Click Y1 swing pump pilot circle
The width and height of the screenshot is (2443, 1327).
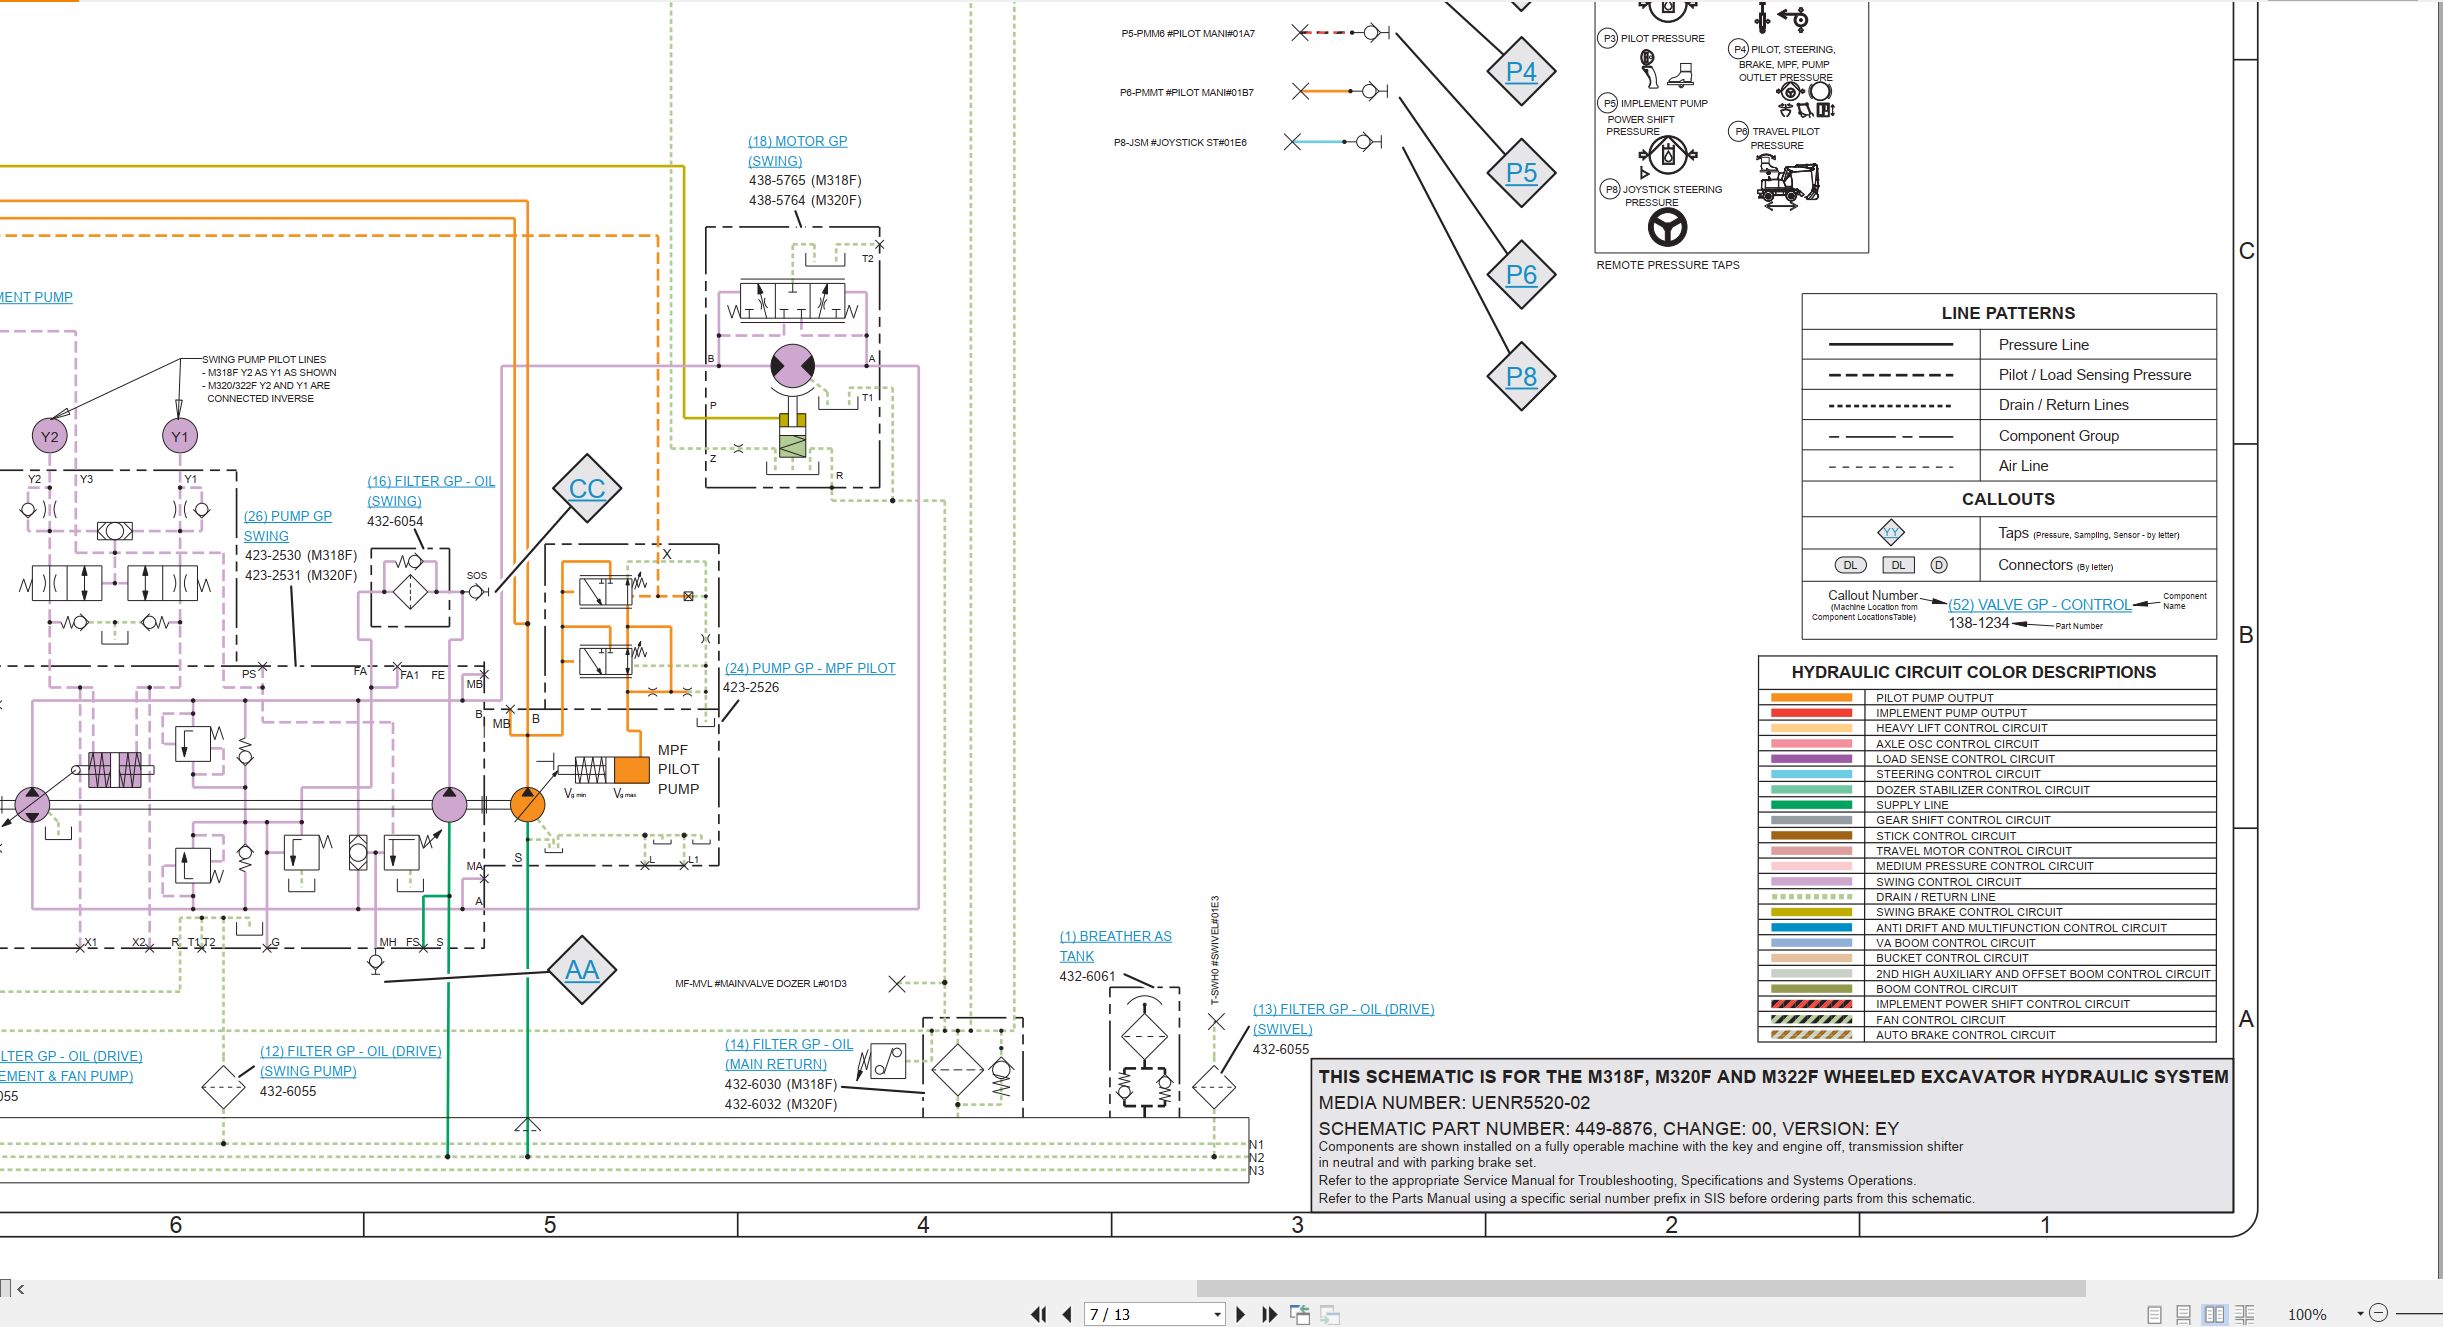(179, 436)
